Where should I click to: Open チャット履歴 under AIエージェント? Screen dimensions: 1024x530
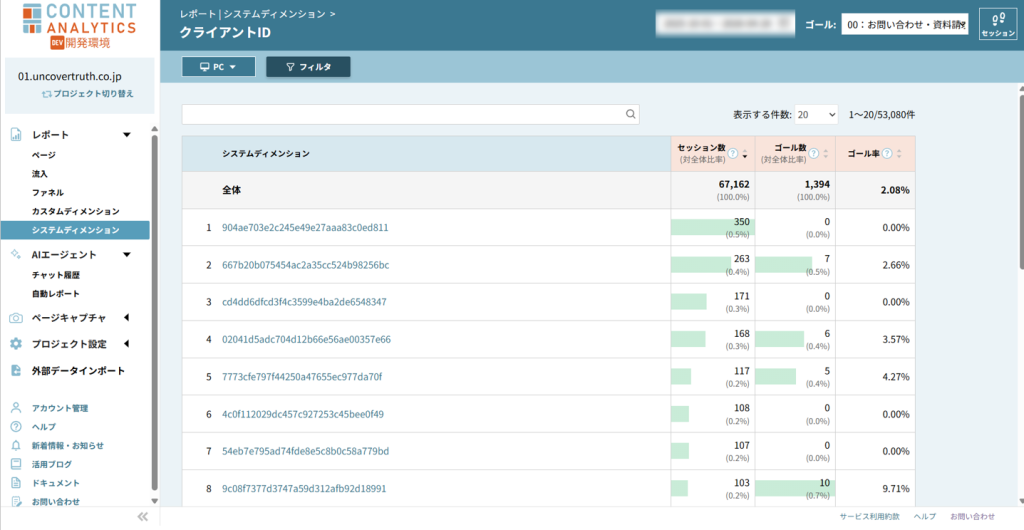[56, 275]
